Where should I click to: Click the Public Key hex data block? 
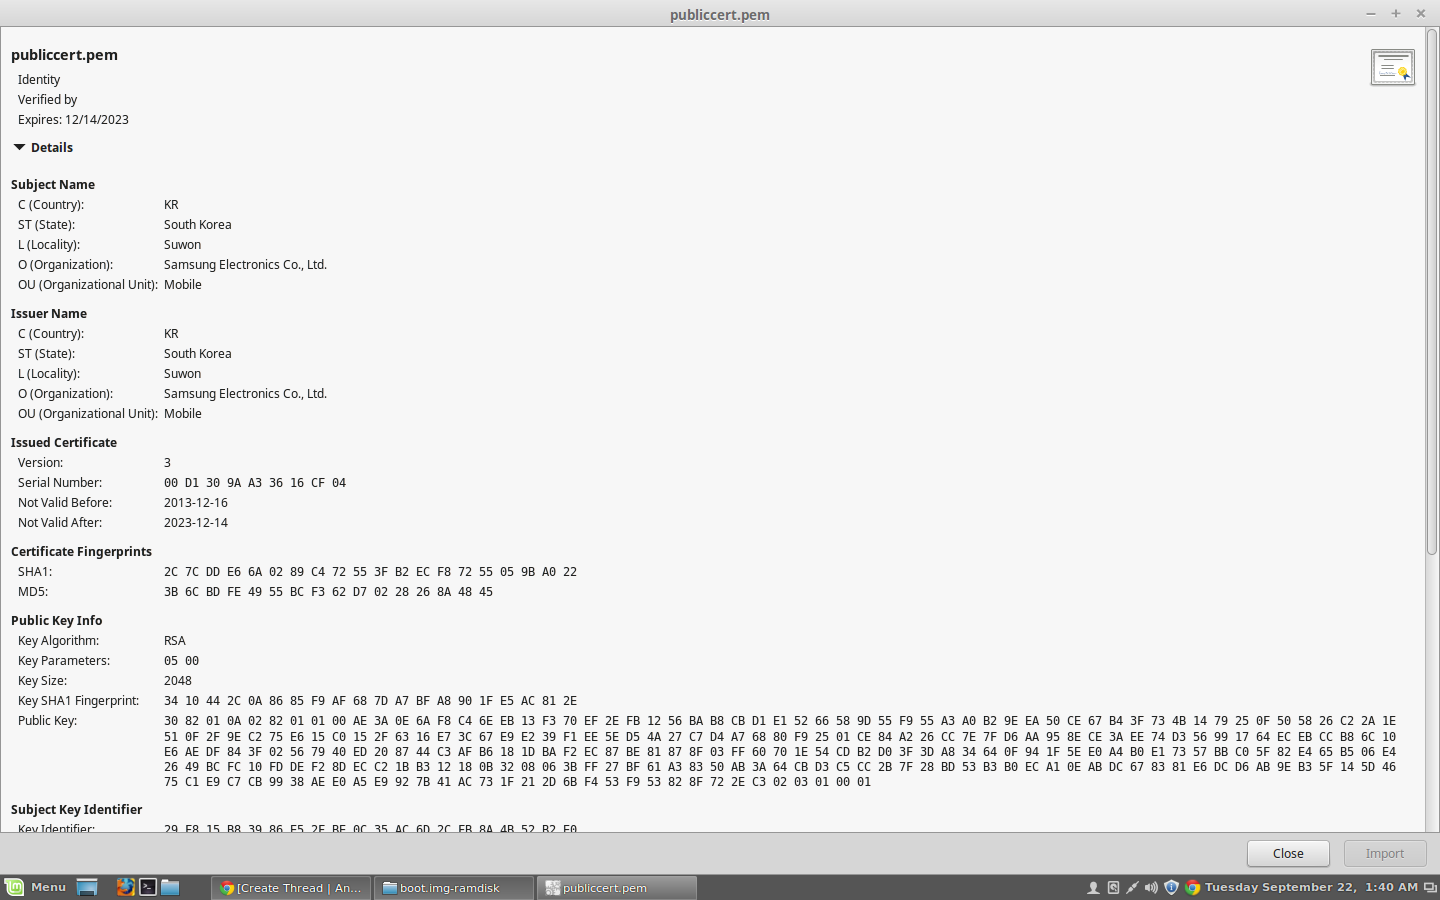point(780,751)
